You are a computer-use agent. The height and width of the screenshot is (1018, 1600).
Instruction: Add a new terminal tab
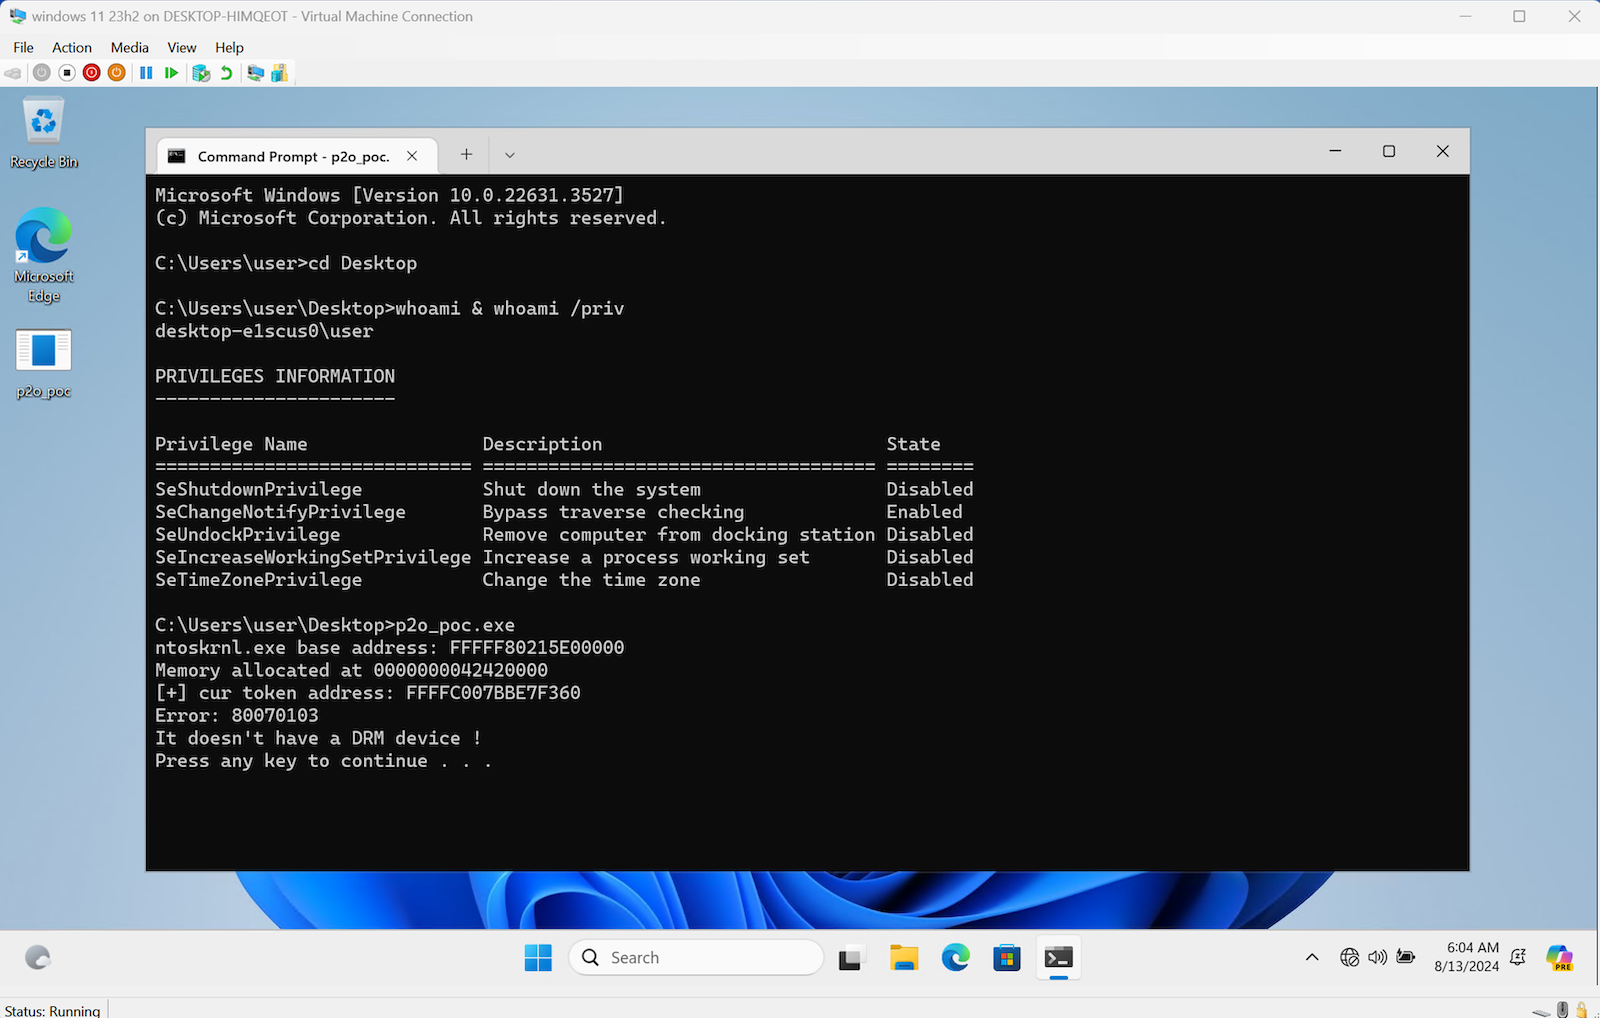pyautogui.click(x=466, y=154)
